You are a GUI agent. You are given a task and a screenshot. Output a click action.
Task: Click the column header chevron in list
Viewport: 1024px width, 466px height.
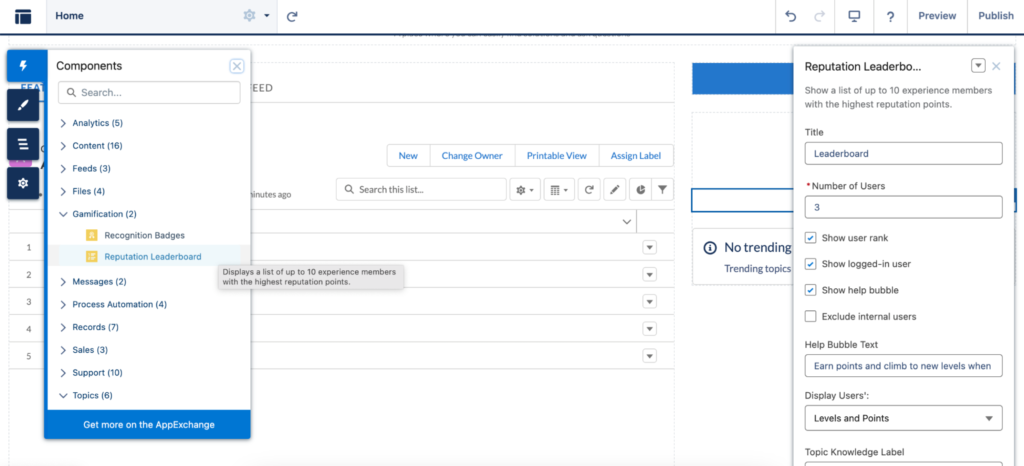click(x=627, y=222)
